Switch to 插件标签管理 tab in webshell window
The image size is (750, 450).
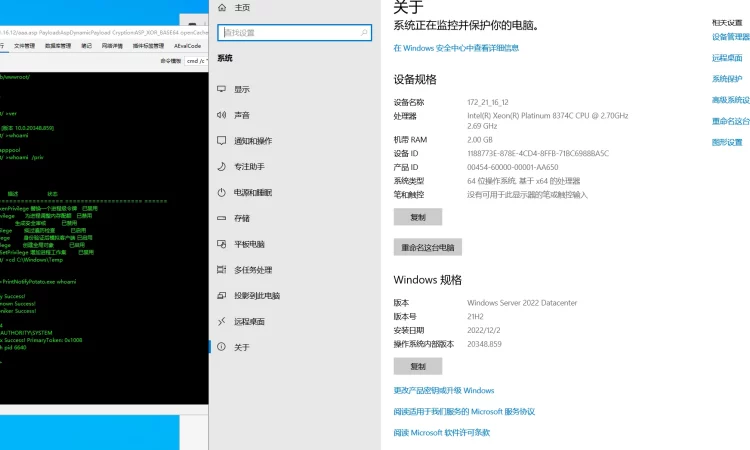click(x=148, y=46)
